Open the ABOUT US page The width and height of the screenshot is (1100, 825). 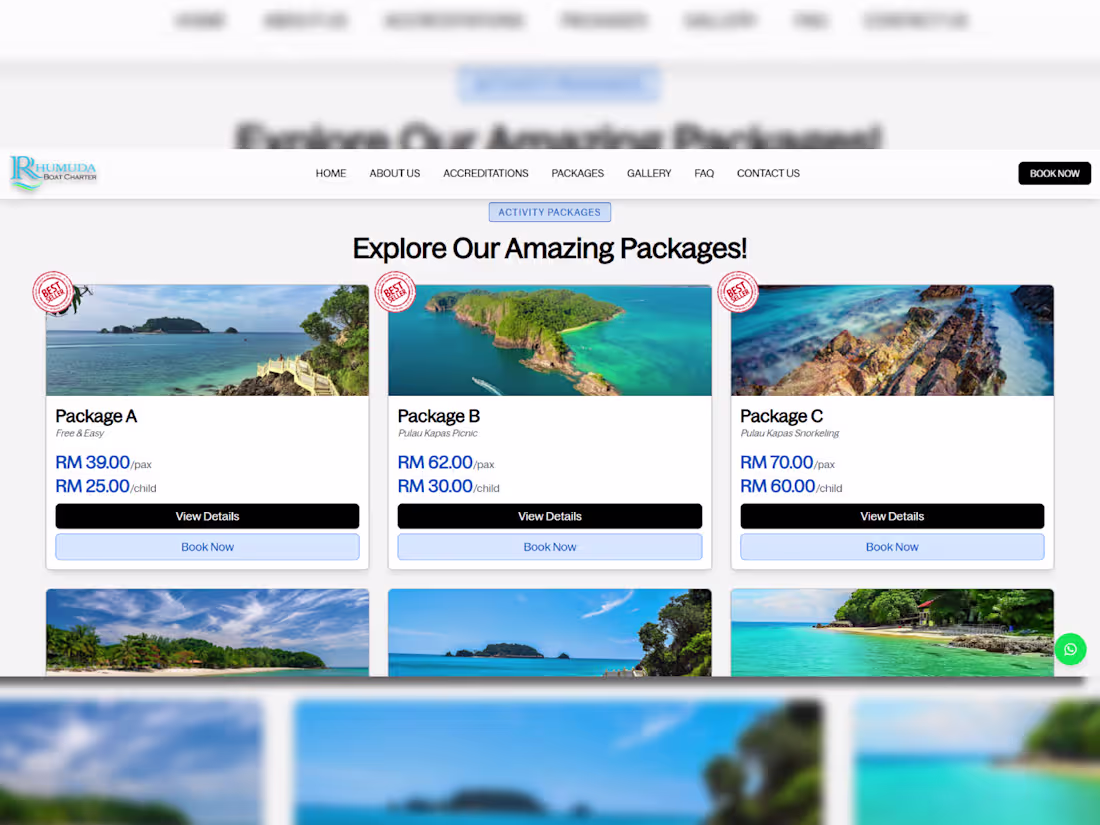click(394, 173)
